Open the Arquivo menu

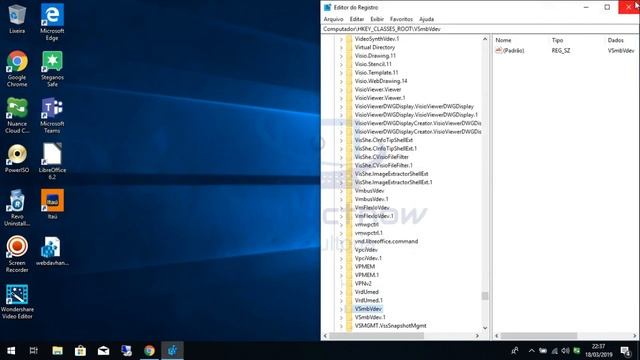coord(333,19)
